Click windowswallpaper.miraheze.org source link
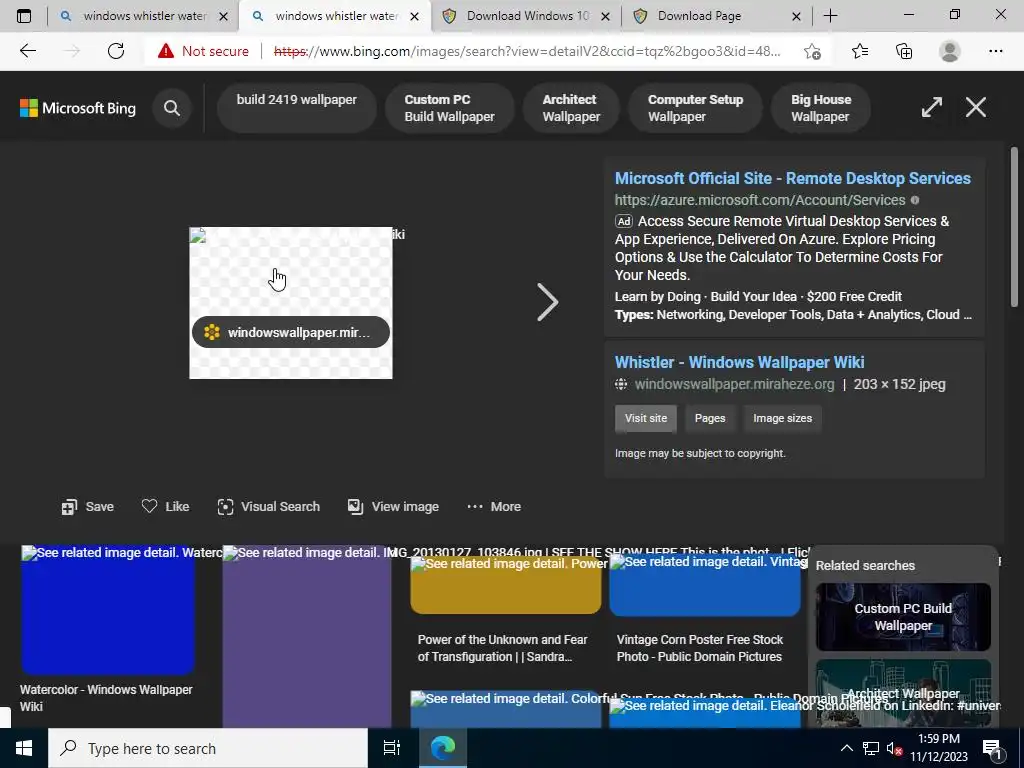Viewport: 1024px width, 768px height. coord(734,384)
